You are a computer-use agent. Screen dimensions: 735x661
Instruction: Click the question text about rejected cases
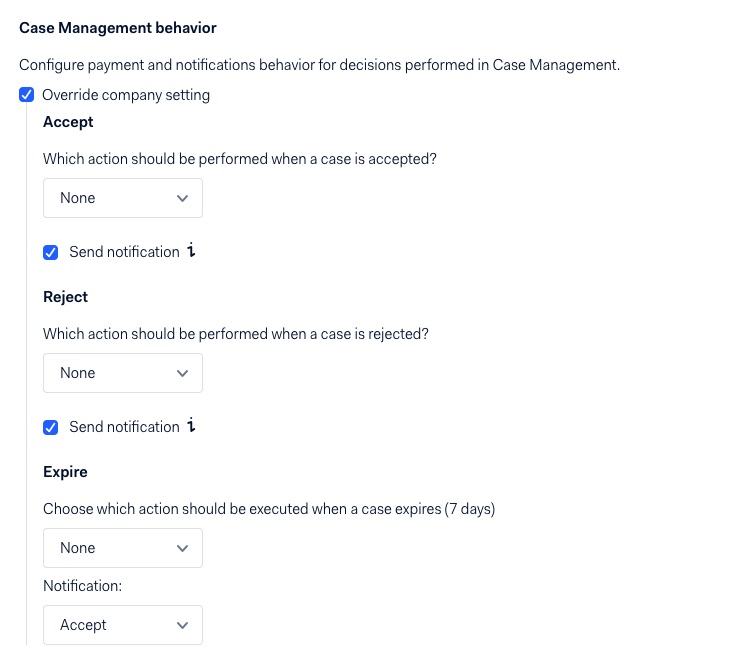[x=236, y=334]
